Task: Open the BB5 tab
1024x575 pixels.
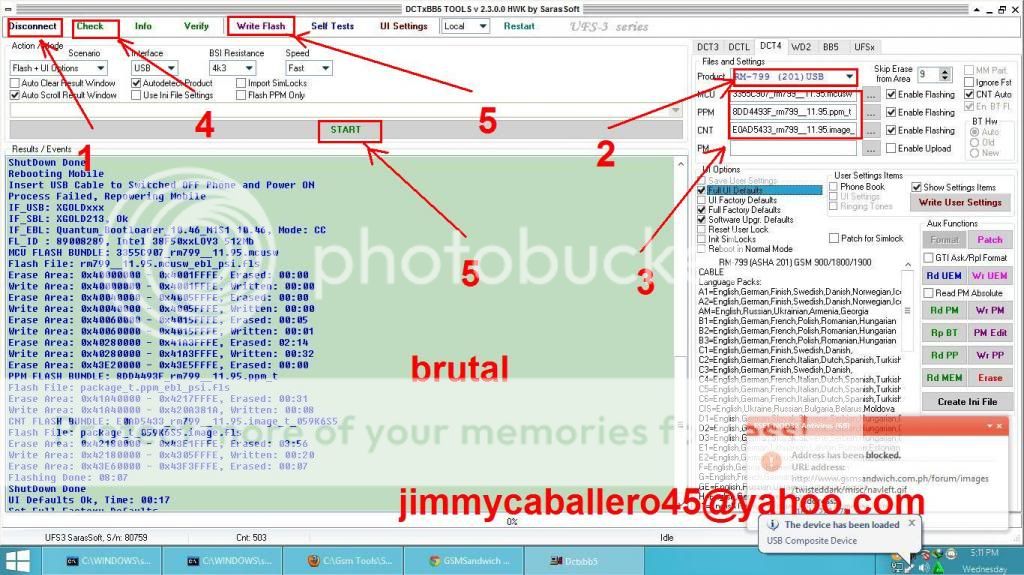Action: [831, 47]
